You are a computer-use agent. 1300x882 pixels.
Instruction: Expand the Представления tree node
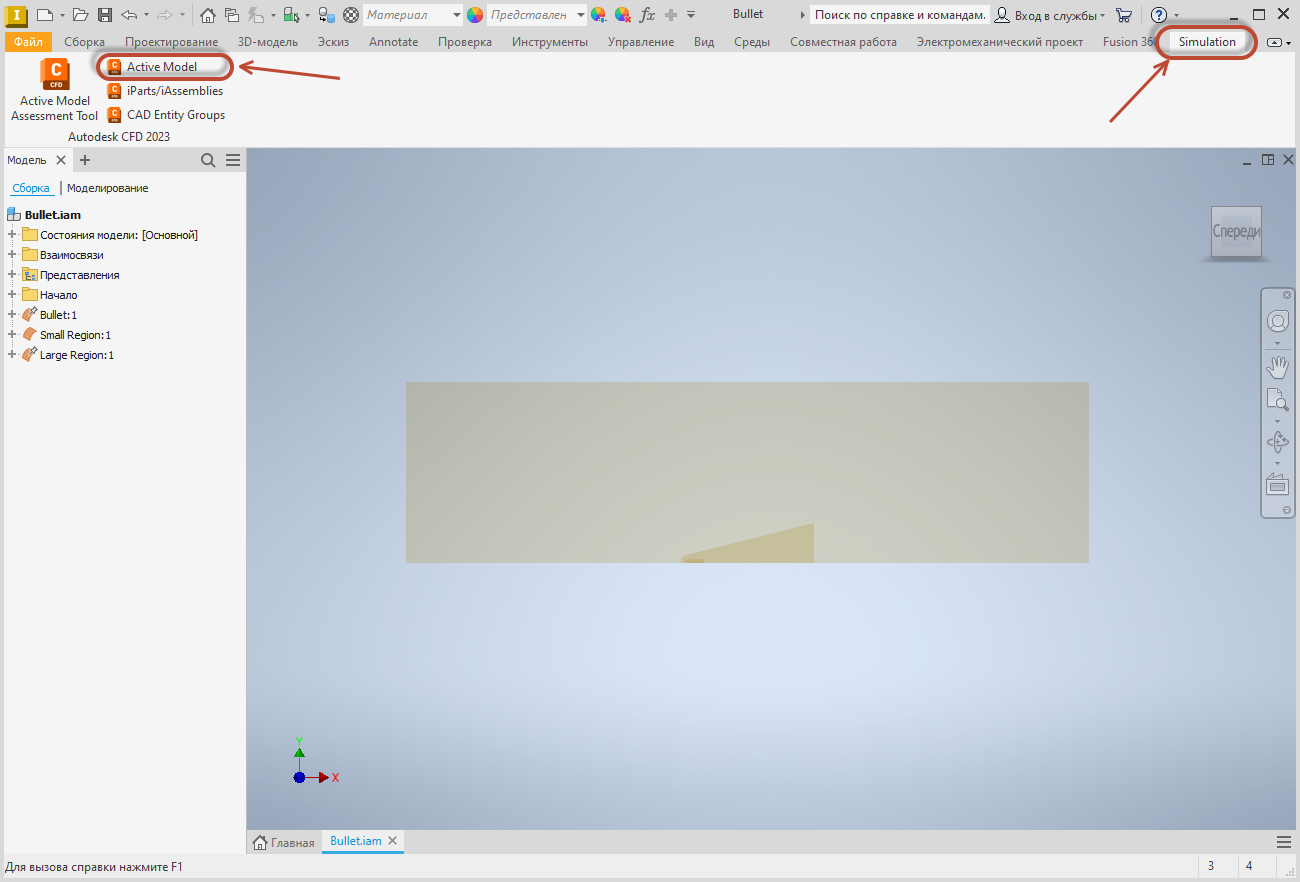tap(12, 275)
